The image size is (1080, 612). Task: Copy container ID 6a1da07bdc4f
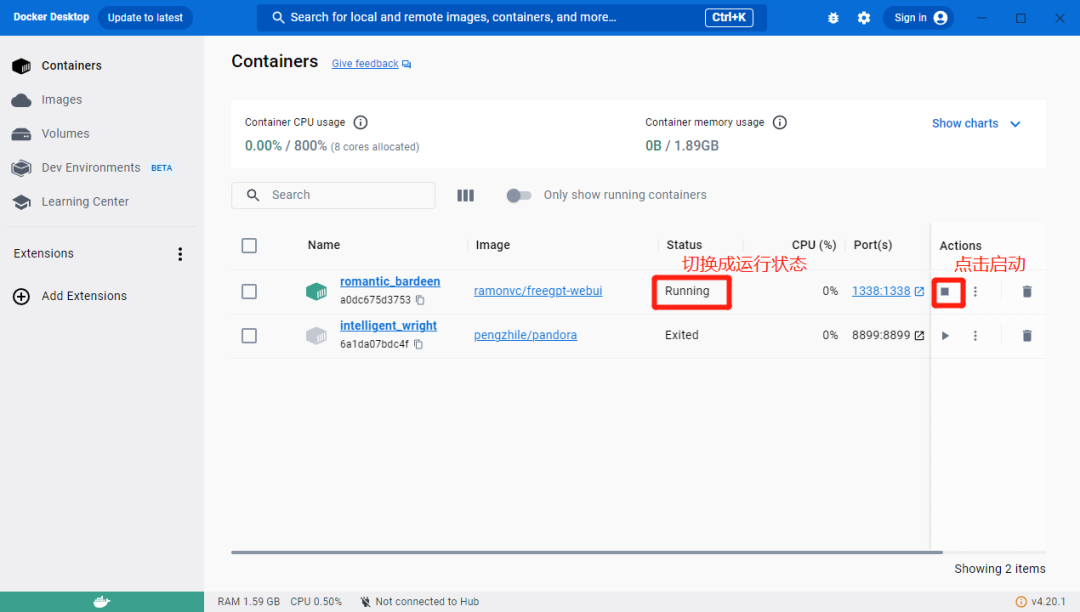418,344
